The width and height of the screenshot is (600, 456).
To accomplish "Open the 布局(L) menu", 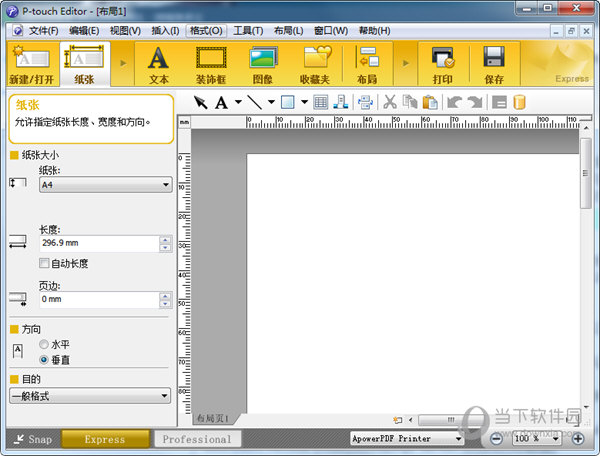I will point(289,31).
